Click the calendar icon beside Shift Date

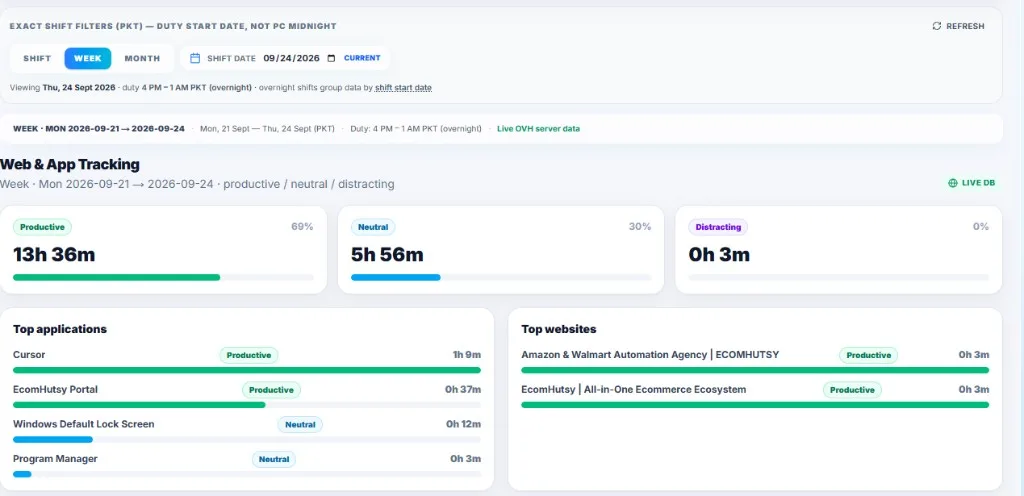195,58
